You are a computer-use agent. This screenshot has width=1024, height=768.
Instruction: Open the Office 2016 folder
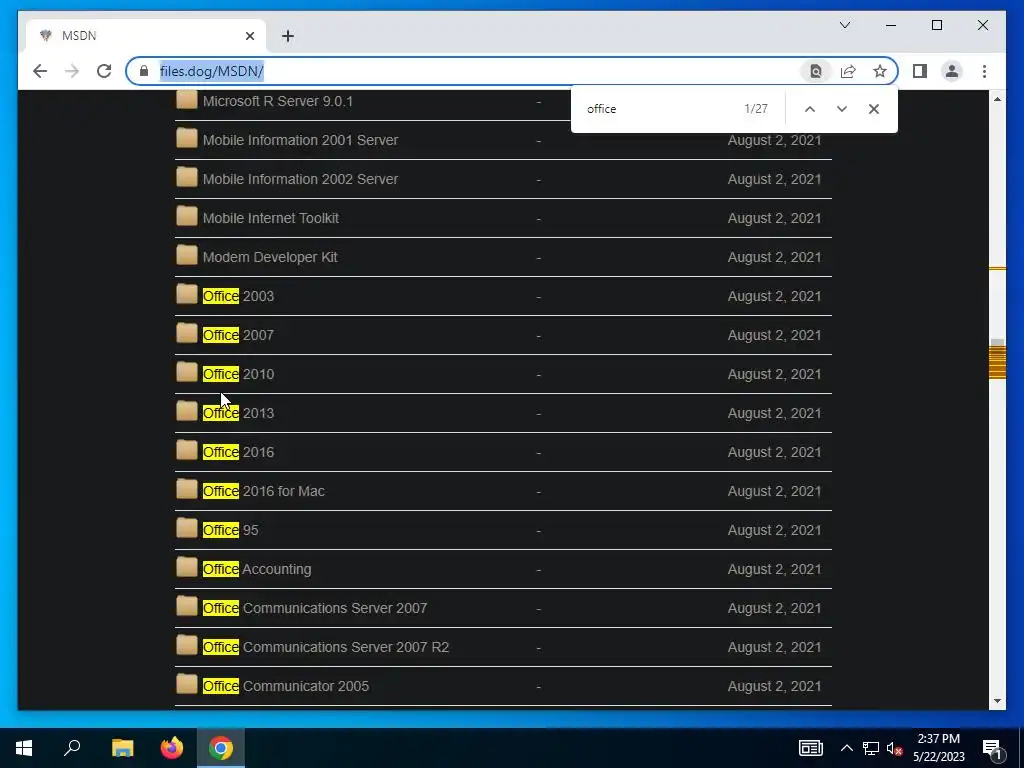[238, 452]
